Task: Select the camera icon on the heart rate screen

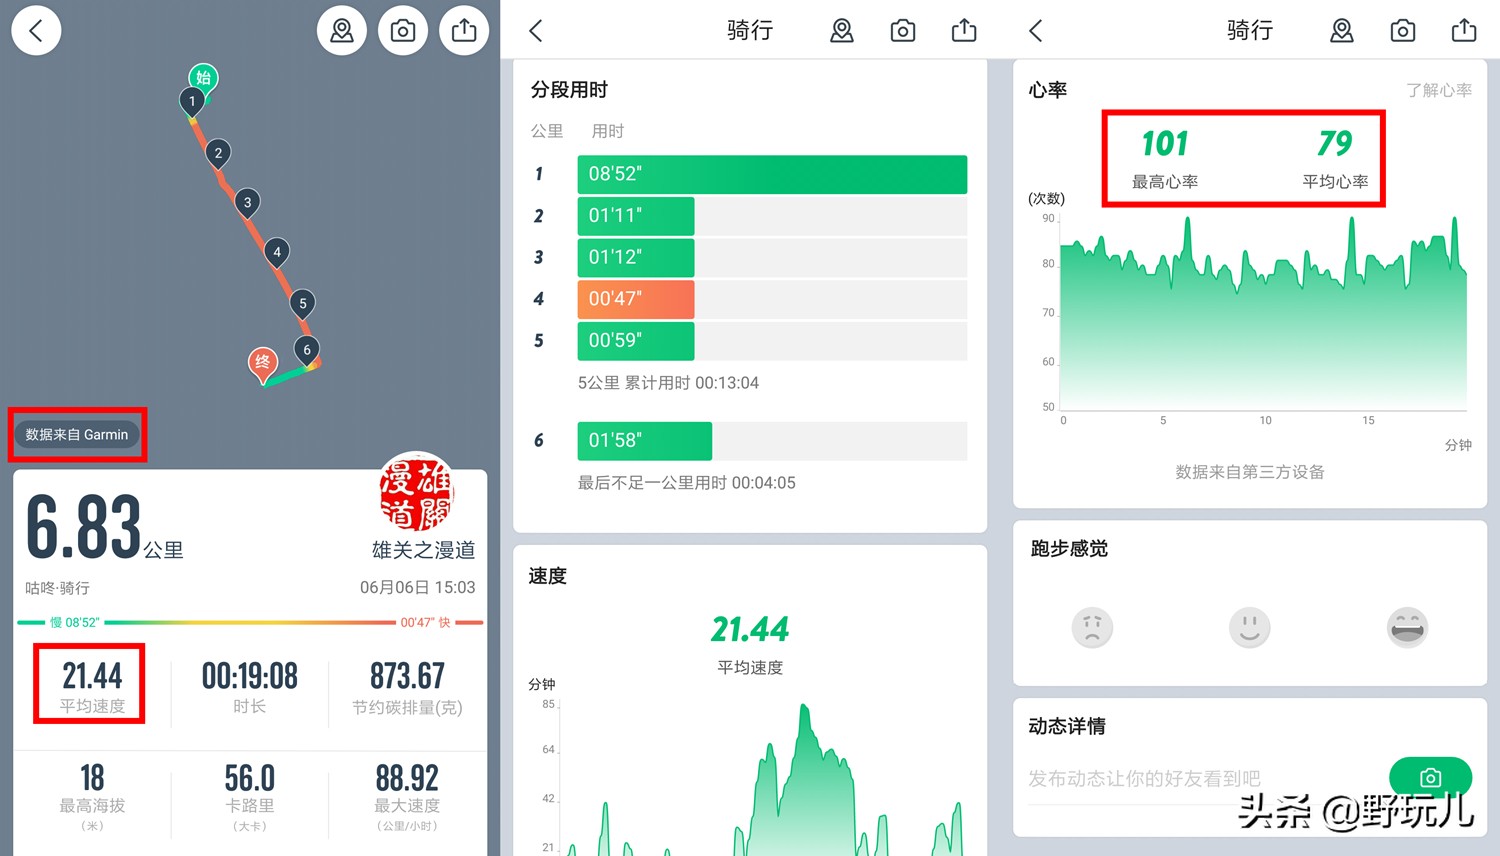Action: click(x=1402, y=31)
